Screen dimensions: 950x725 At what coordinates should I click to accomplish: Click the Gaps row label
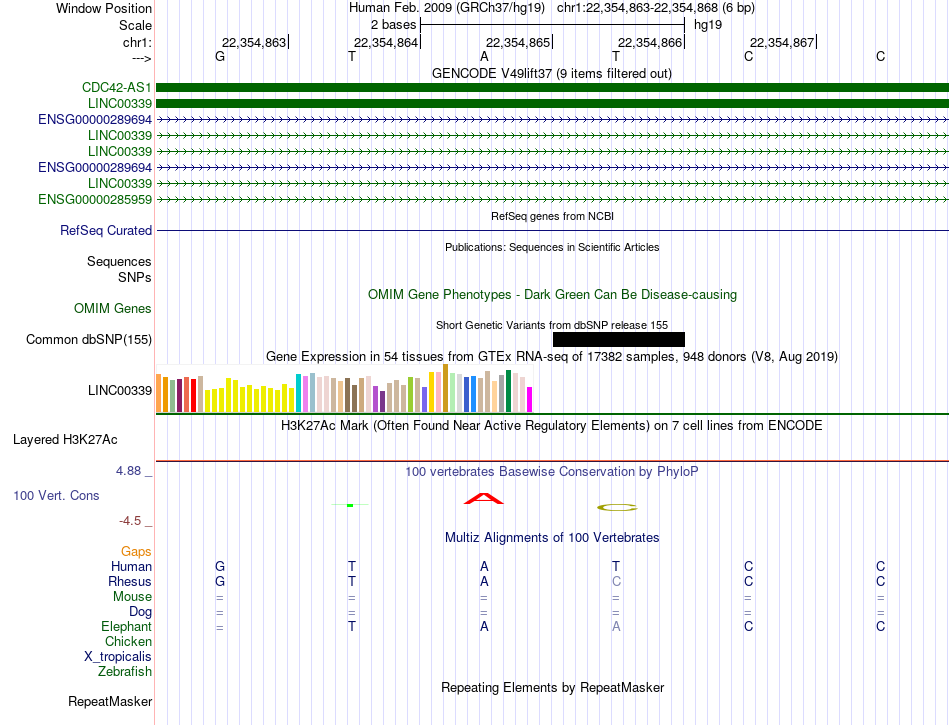tap(136, 551)
